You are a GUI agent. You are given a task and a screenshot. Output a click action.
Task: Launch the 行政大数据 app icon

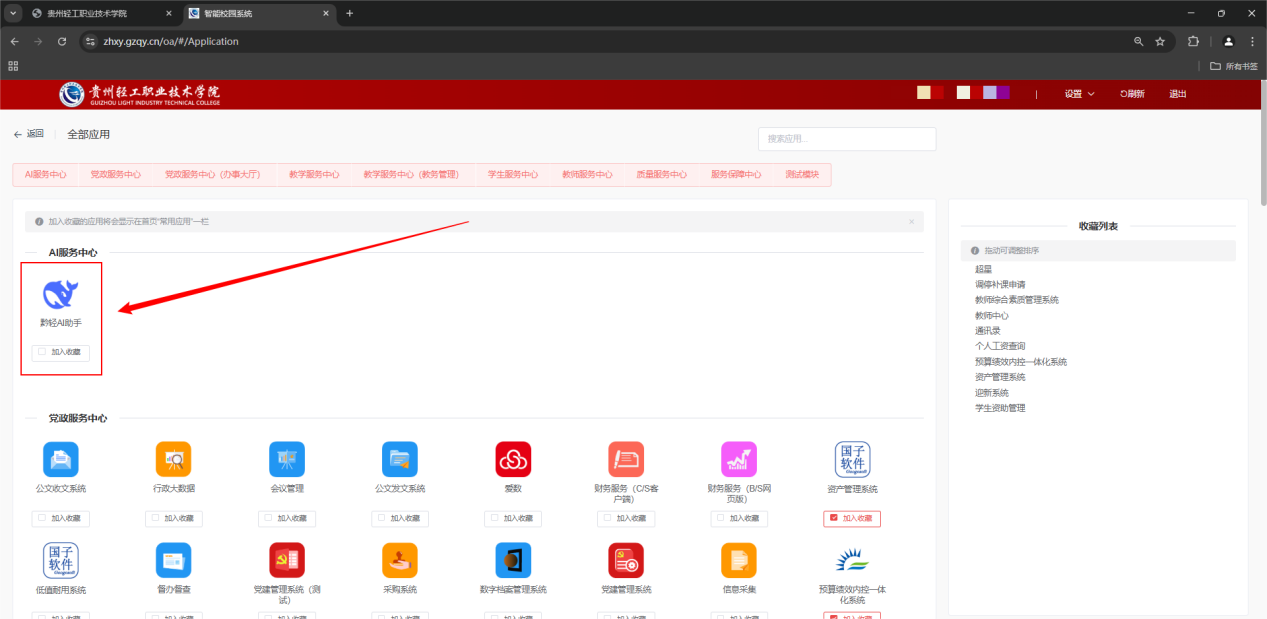tap(174, 459)
